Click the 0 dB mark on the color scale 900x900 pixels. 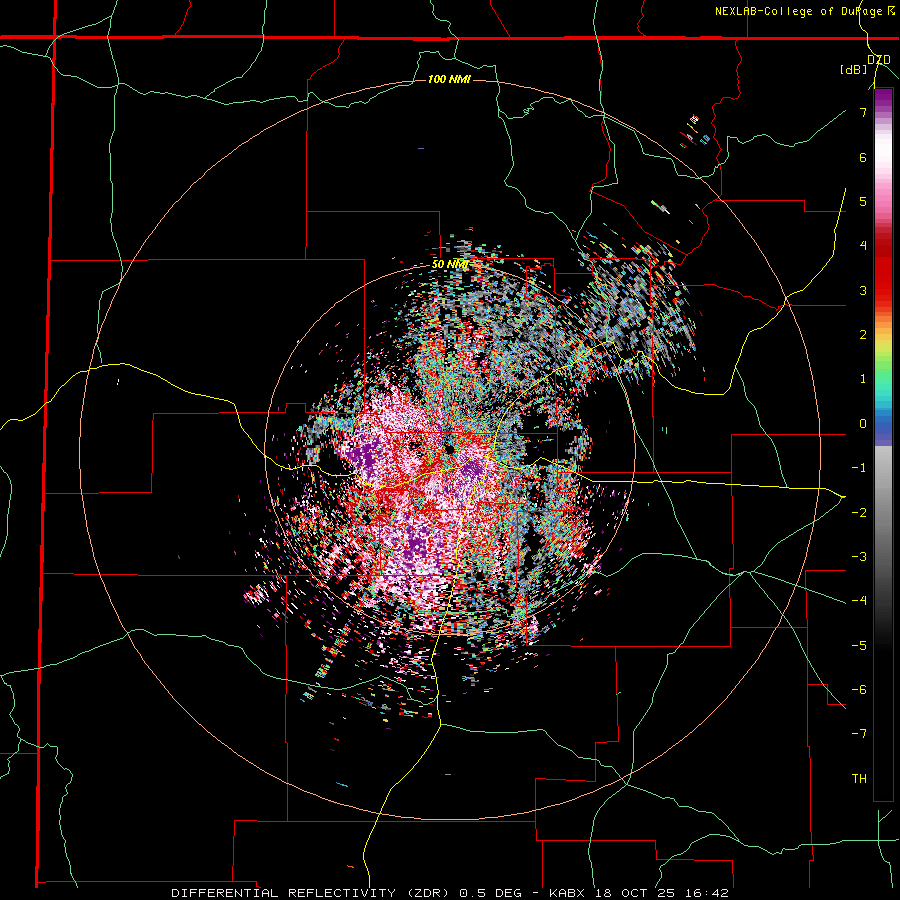[x=863, y=424]
